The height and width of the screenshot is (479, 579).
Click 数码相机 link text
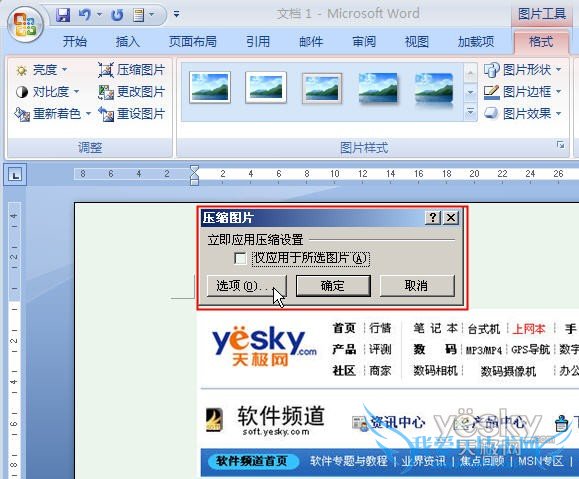[x=435, y=370]
